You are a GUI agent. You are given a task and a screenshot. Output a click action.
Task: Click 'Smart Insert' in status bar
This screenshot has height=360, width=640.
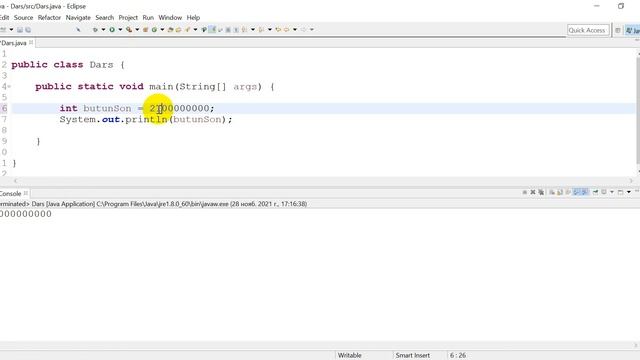click(412, 355)
